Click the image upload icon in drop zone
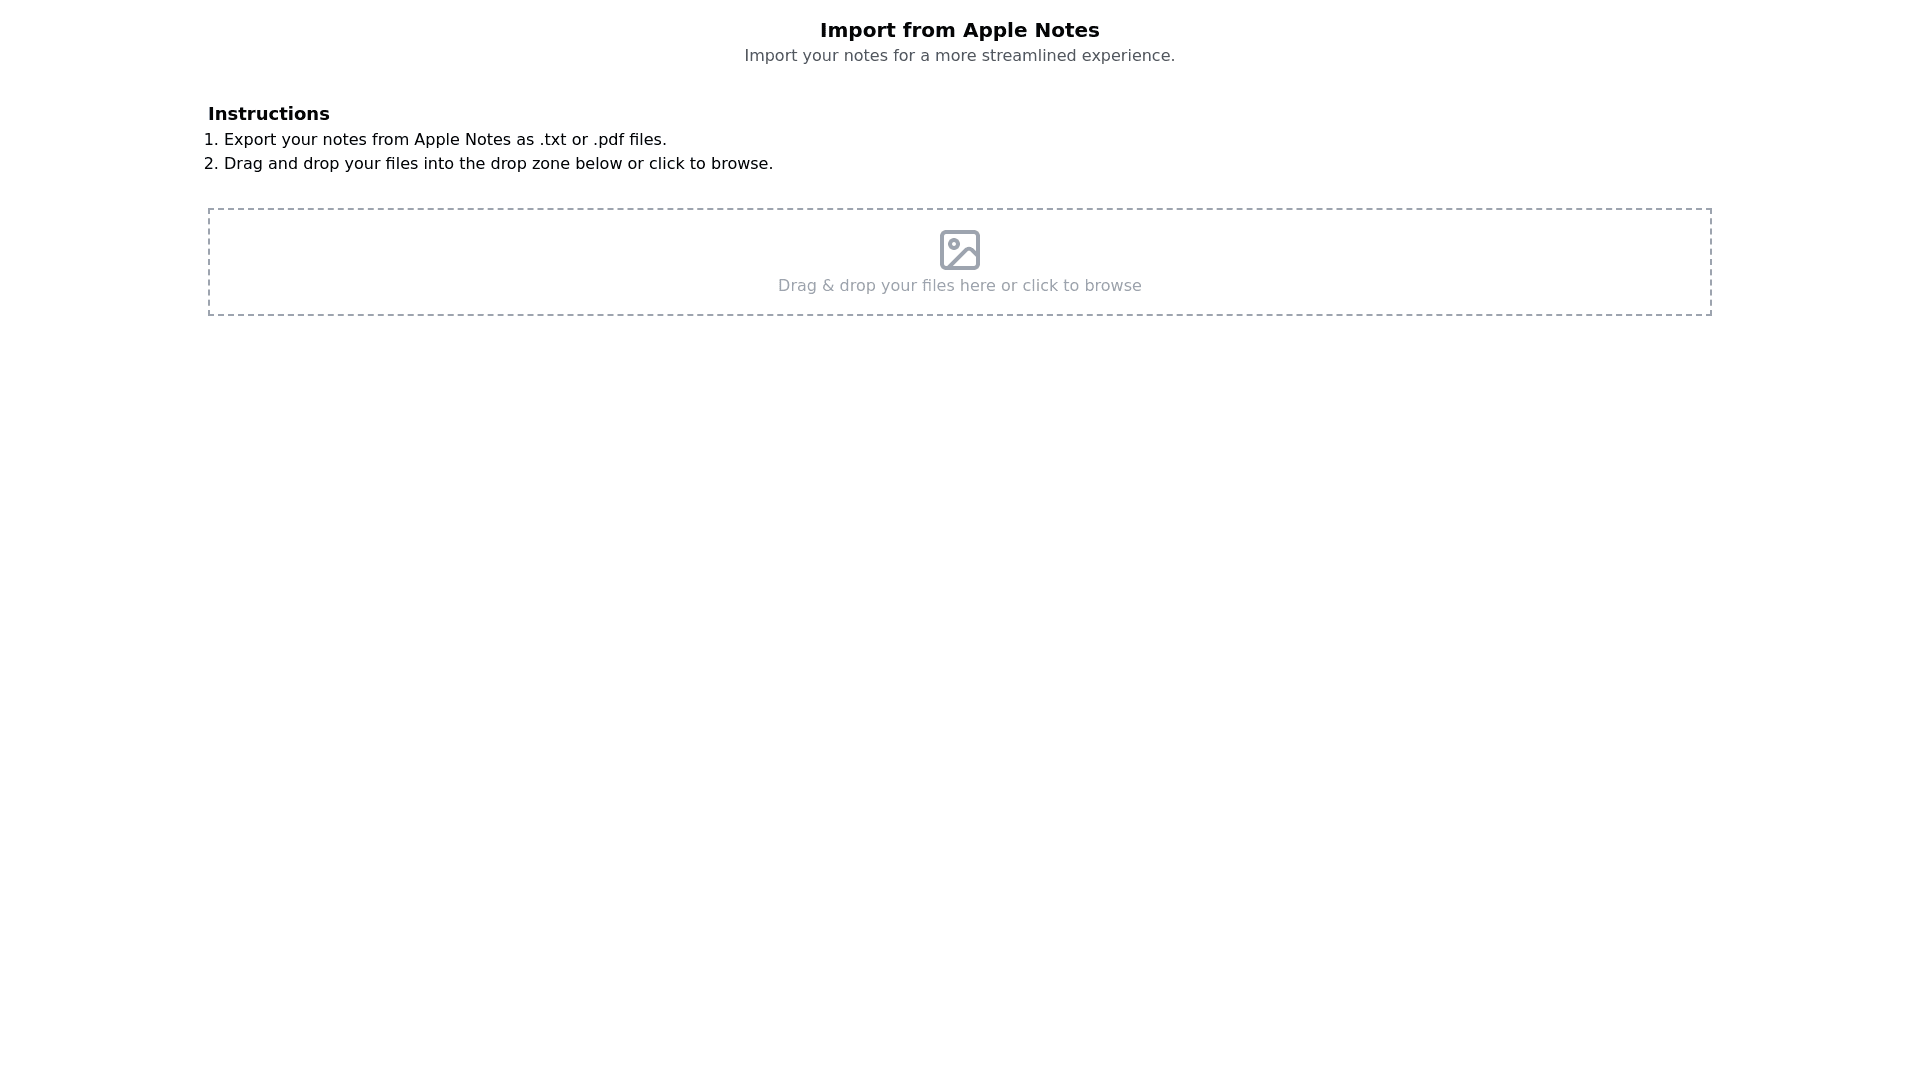The image size is (1920, 1080). [x=959, y=250]
